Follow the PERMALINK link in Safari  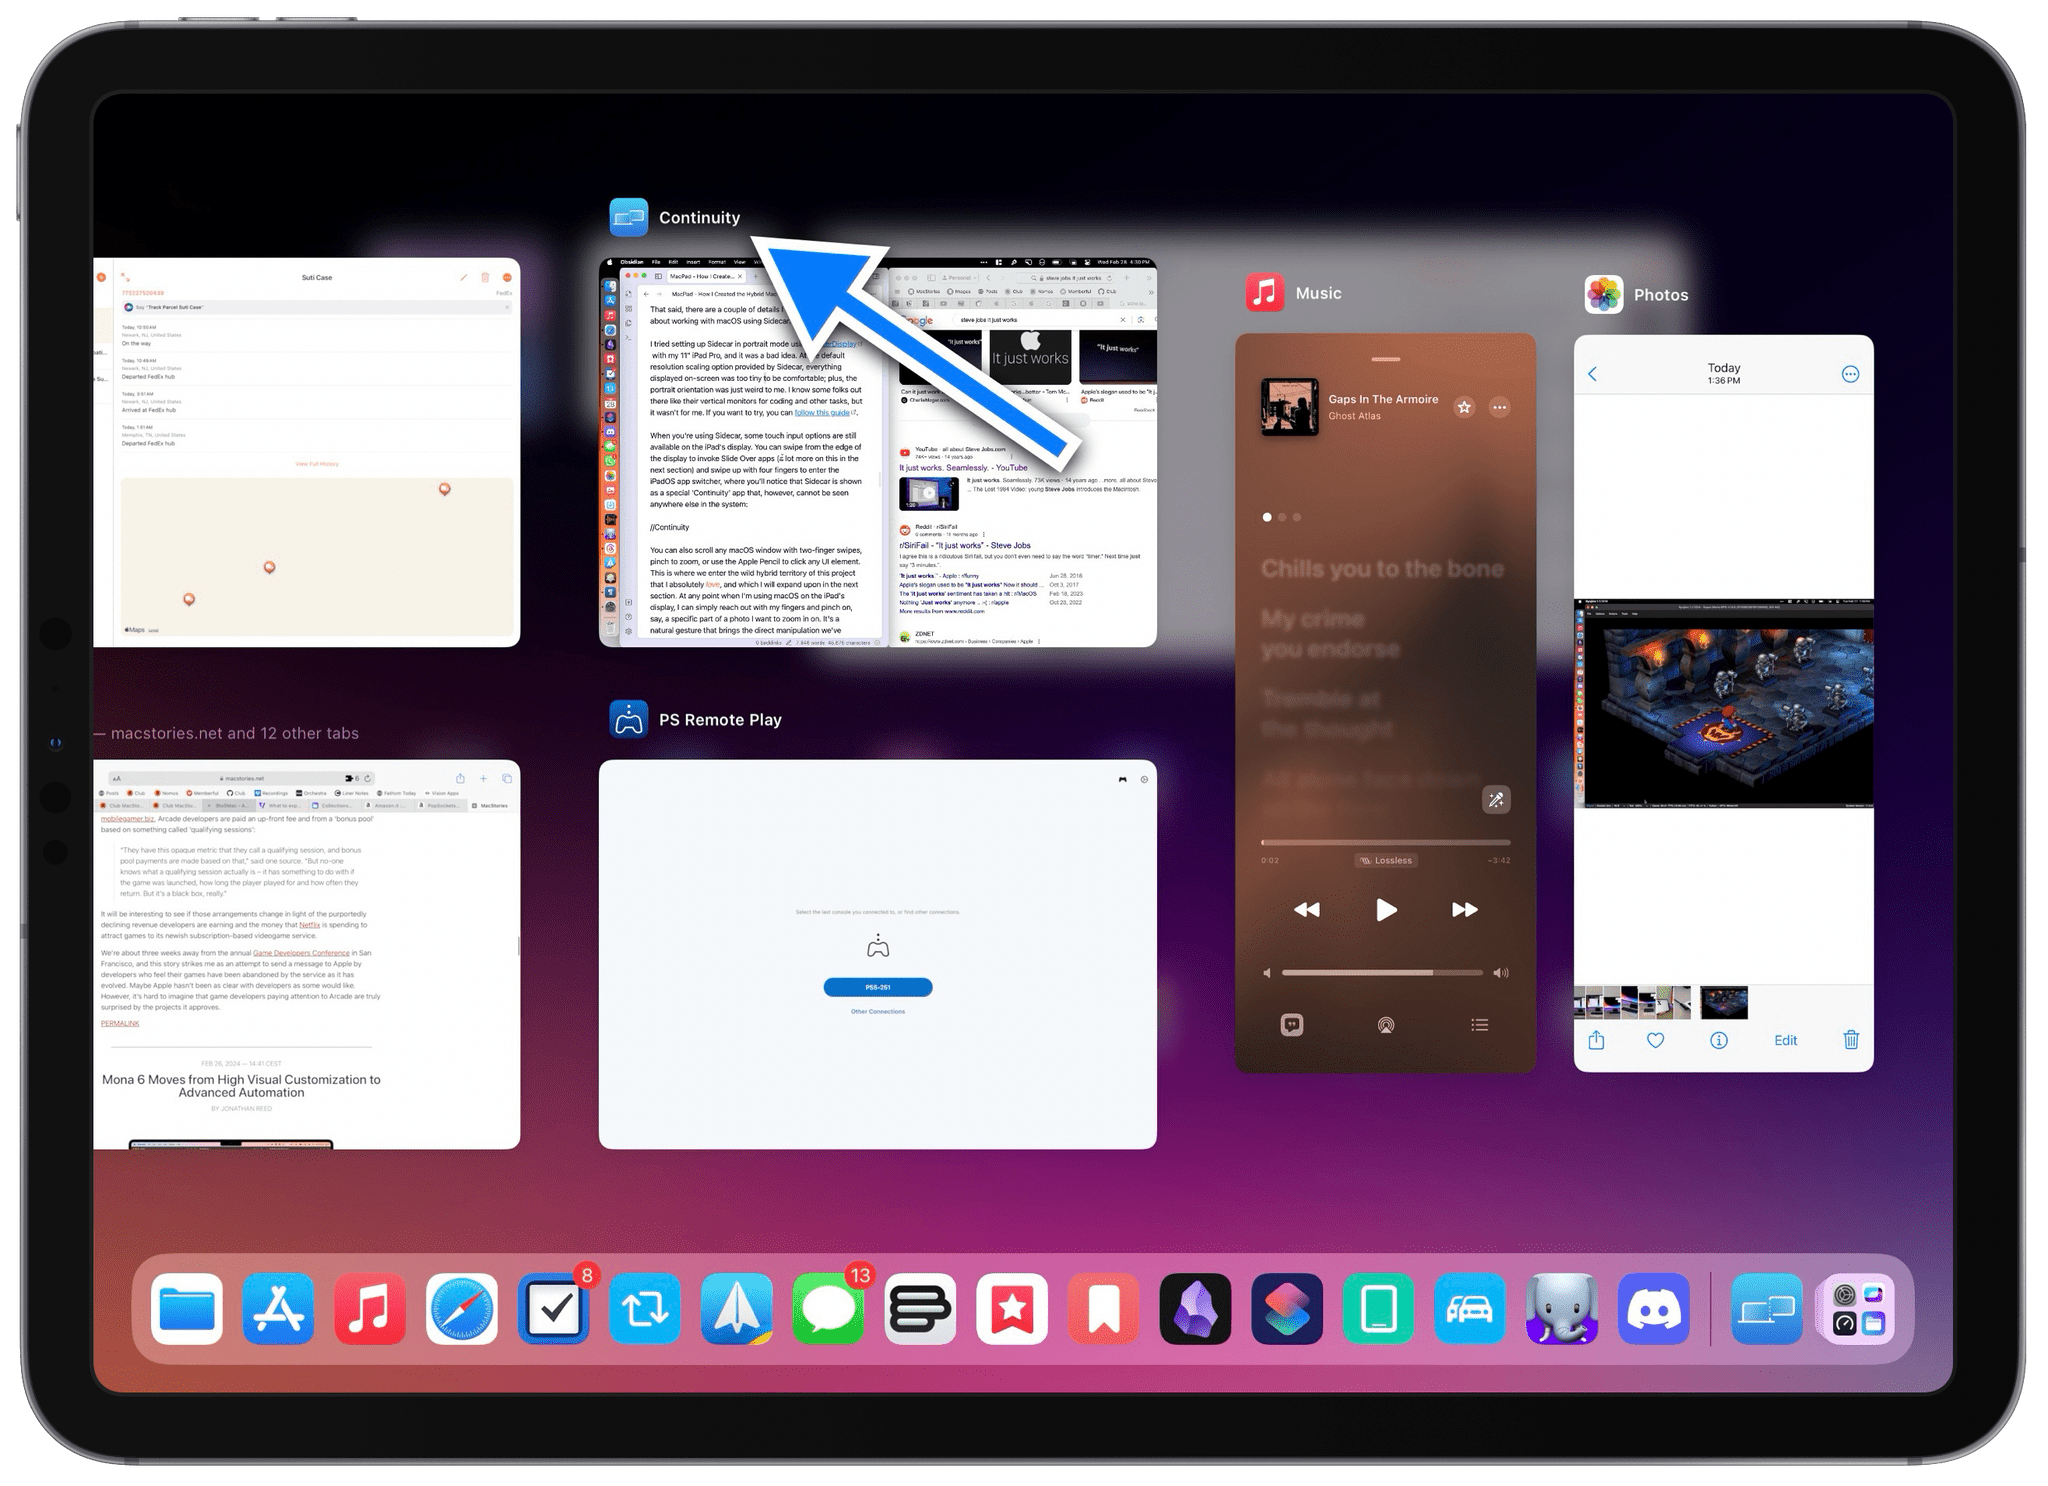pos(120,1023)
